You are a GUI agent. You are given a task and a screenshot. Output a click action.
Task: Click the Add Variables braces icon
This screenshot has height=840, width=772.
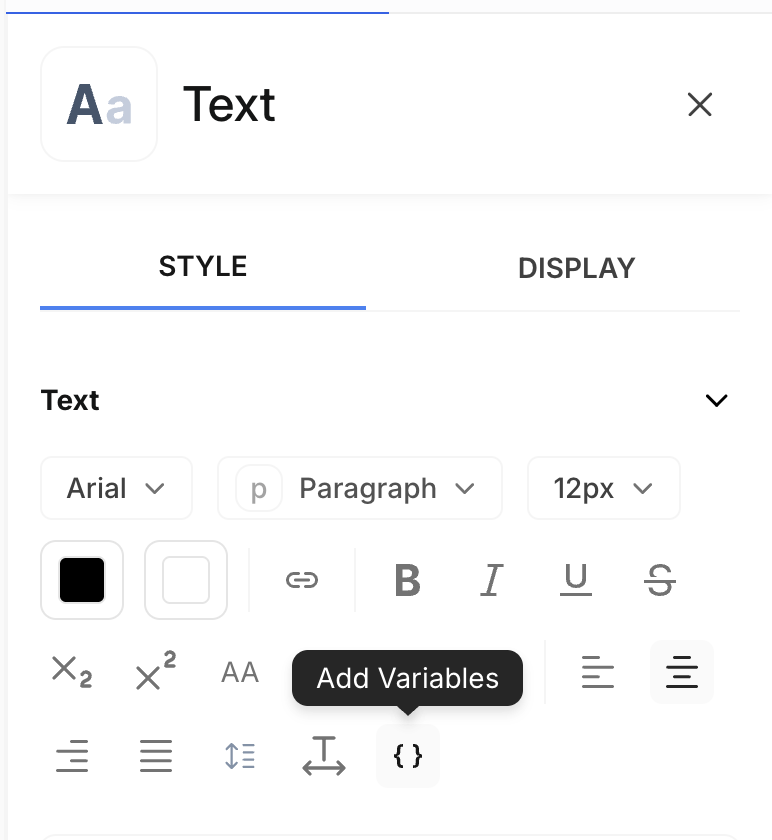pos(408,756)
